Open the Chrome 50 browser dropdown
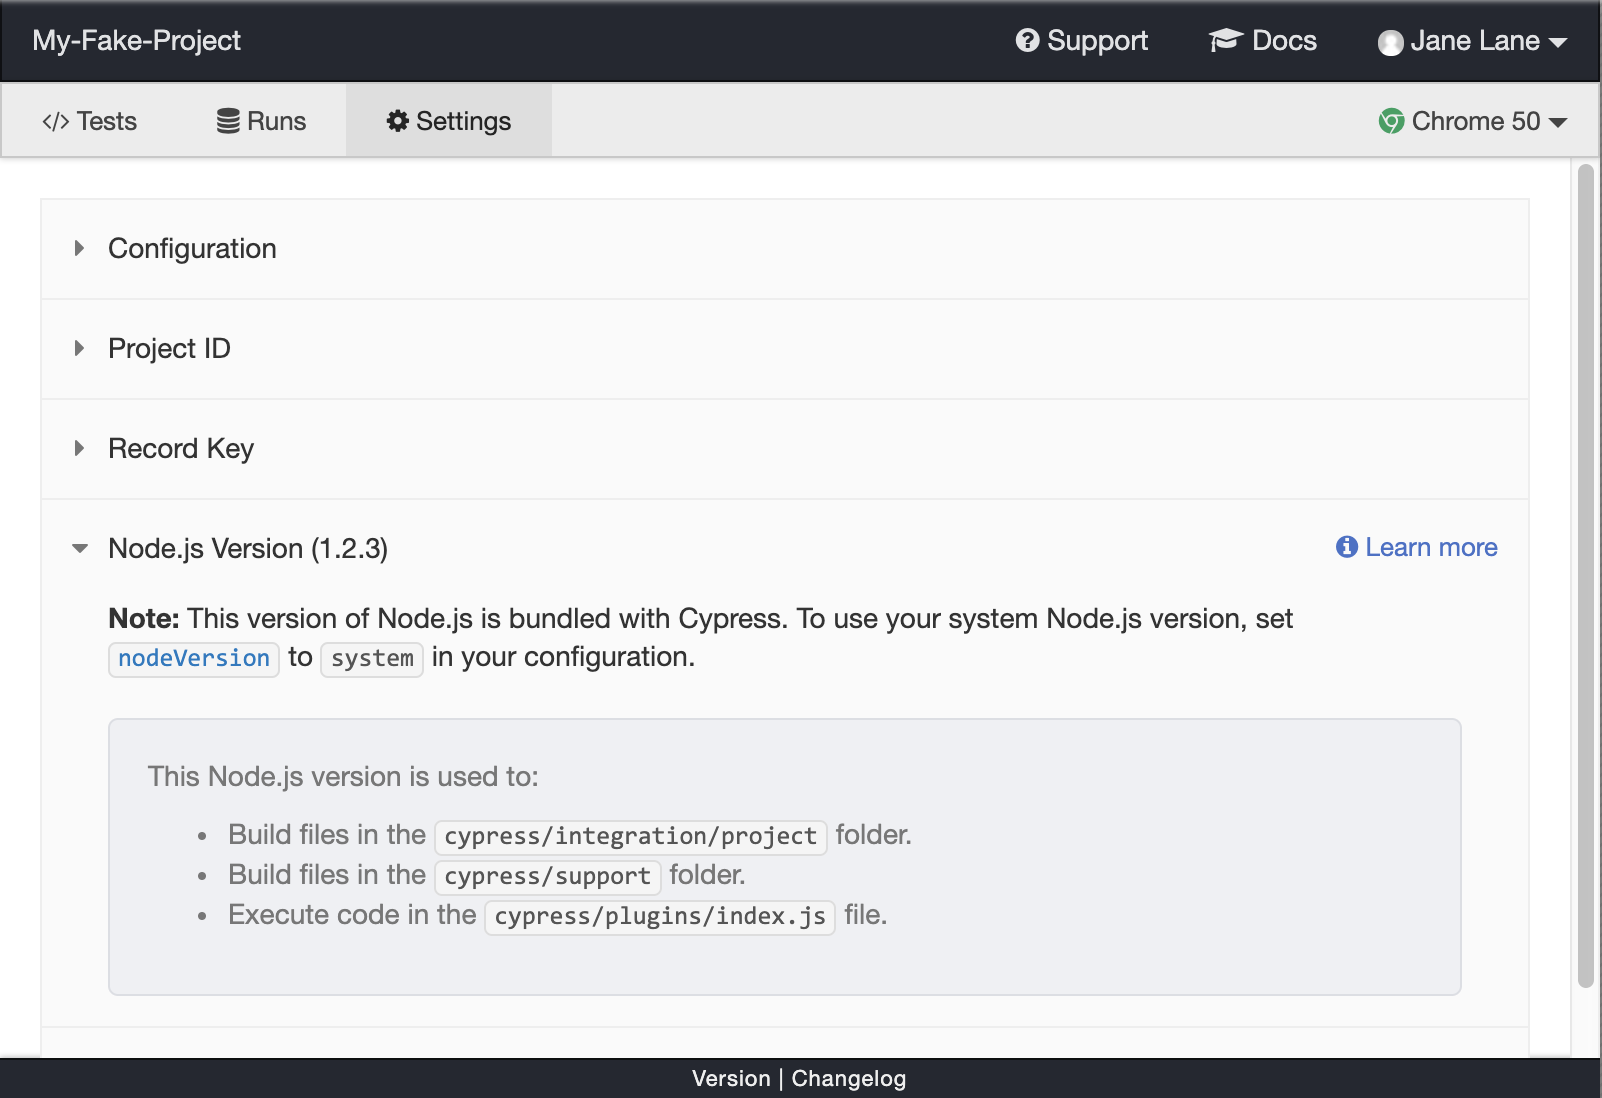The height and width of the screenshot is (1098, 1602). click(x=1472, y=121)
